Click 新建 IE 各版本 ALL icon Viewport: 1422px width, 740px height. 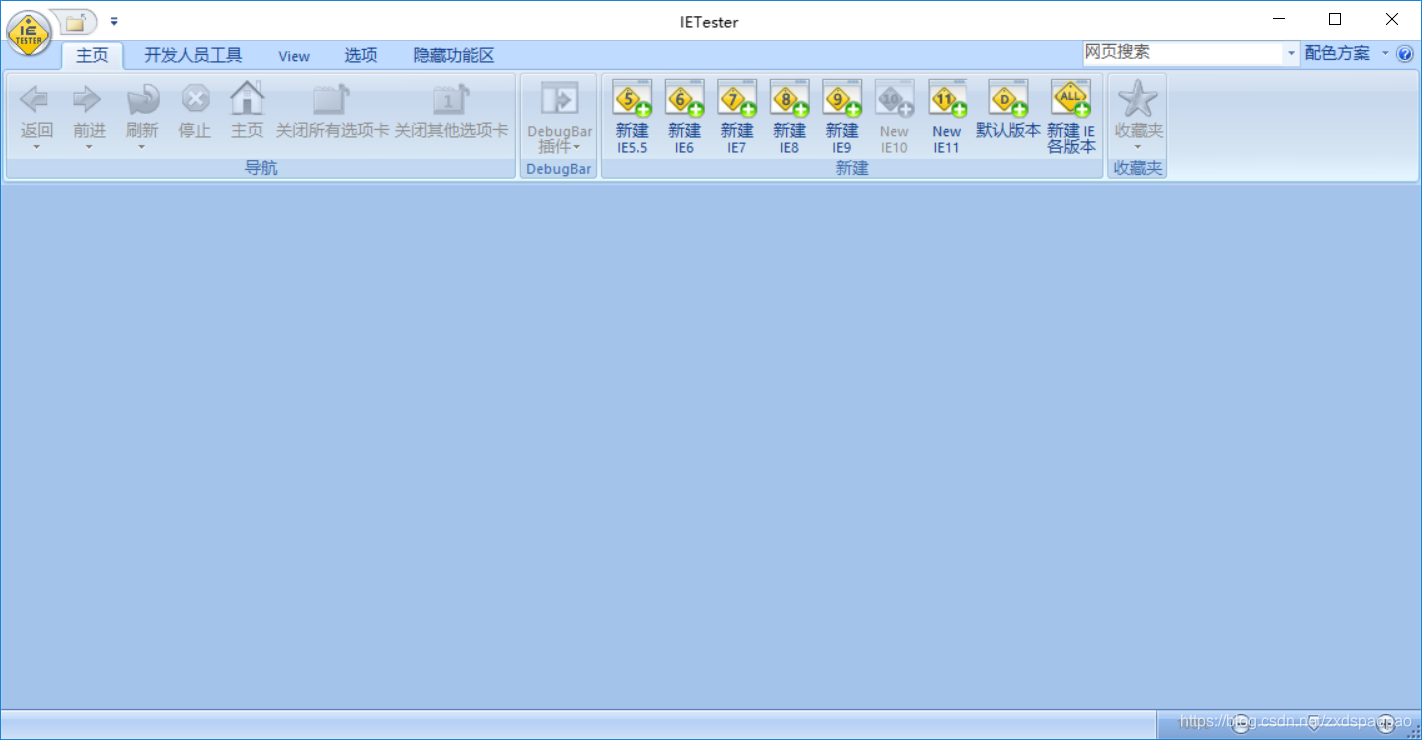(x=1071, y=99)
